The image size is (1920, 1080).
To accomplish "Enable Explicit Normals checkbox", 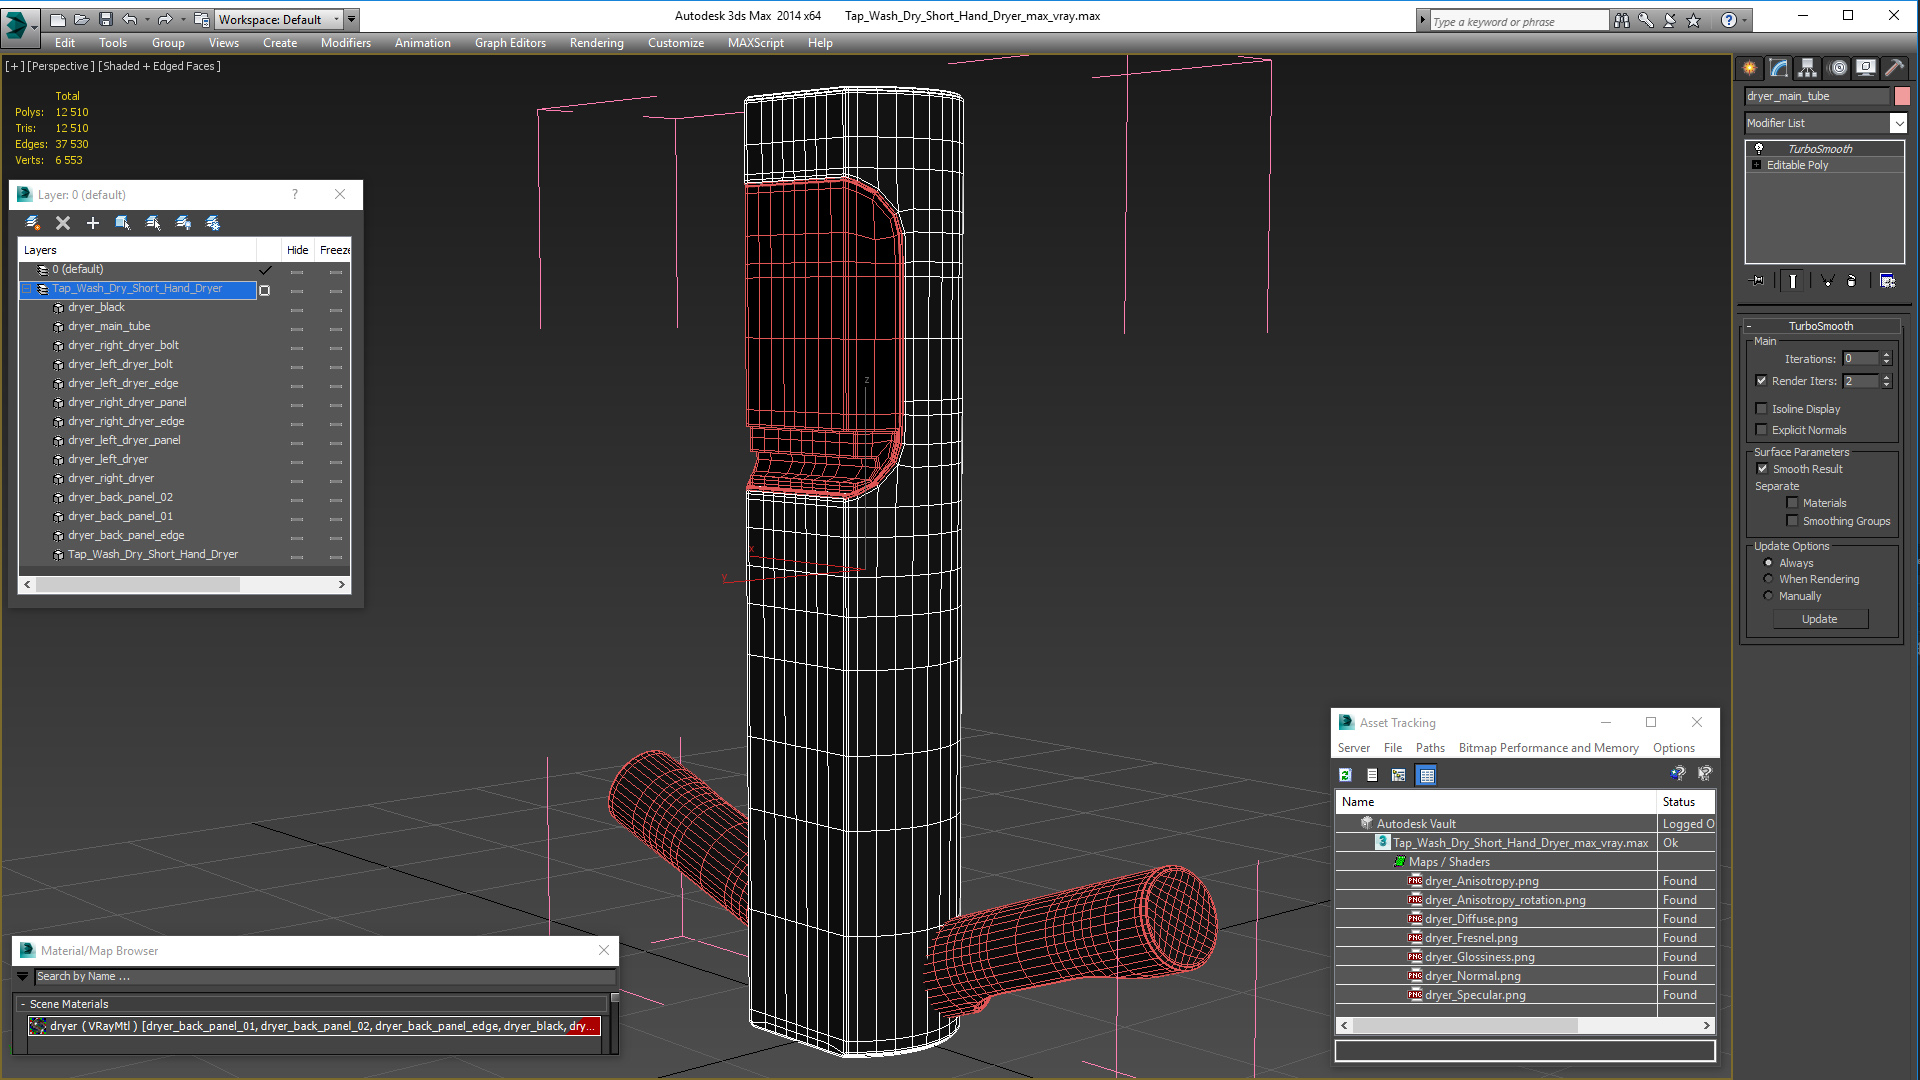I will point(1762,430).
